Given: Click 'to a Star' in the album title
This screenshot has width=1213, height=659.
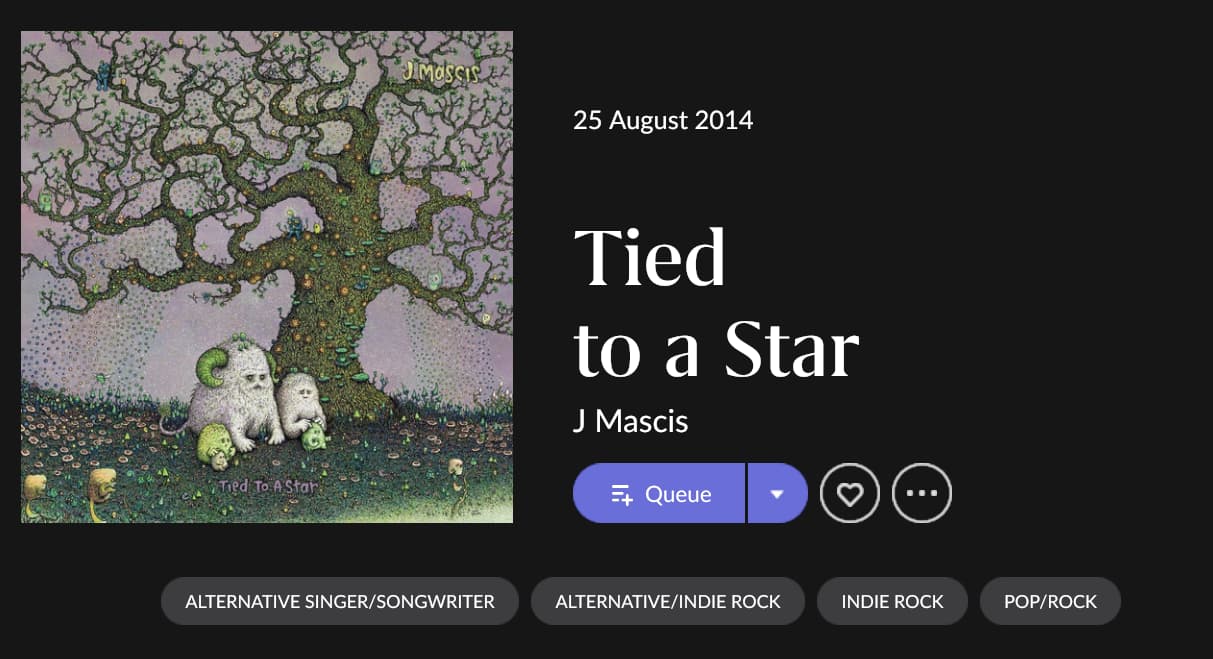Looking at the screenshot, I should (716, 349).
